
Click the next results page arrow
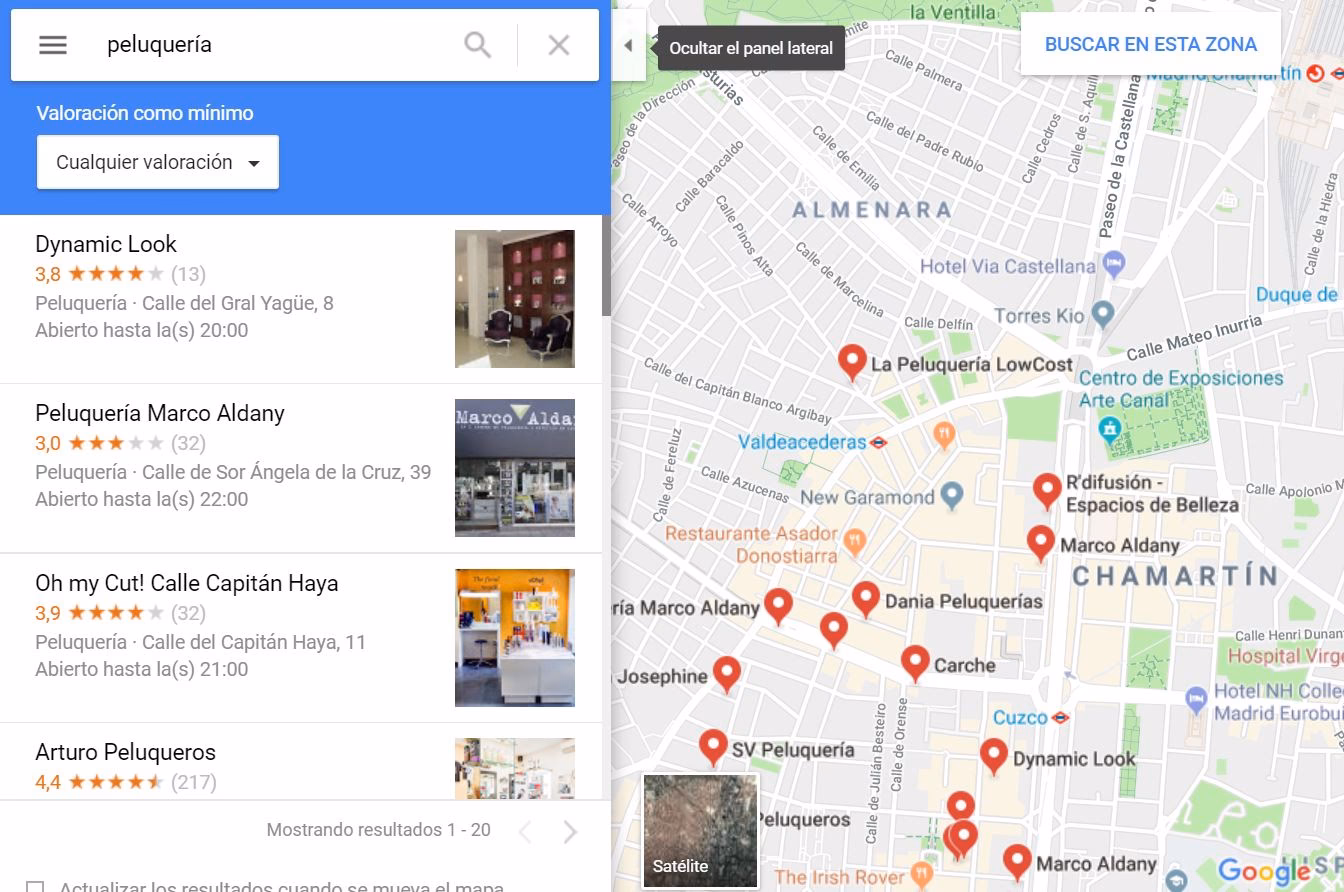tap(569, 830)
